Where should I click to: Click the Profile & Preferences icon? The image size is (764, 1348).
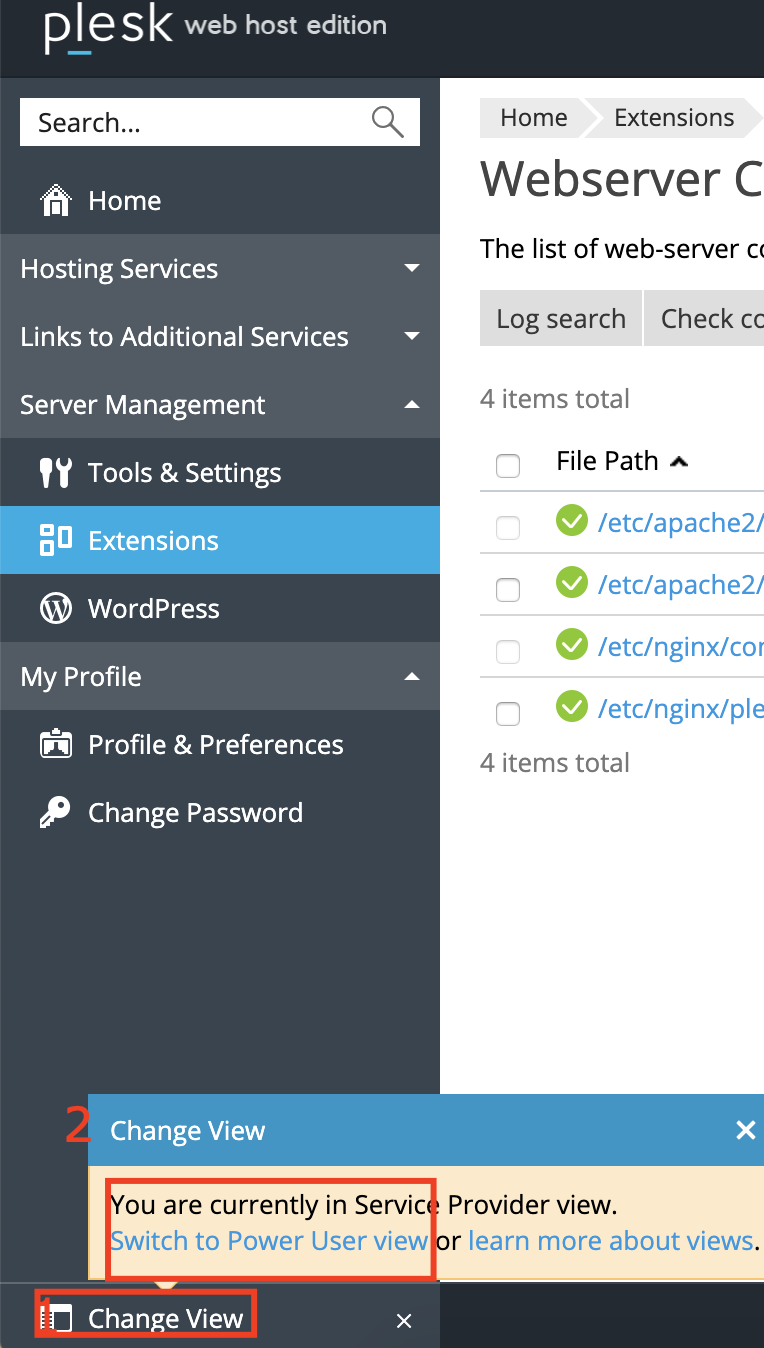point(55,745)
